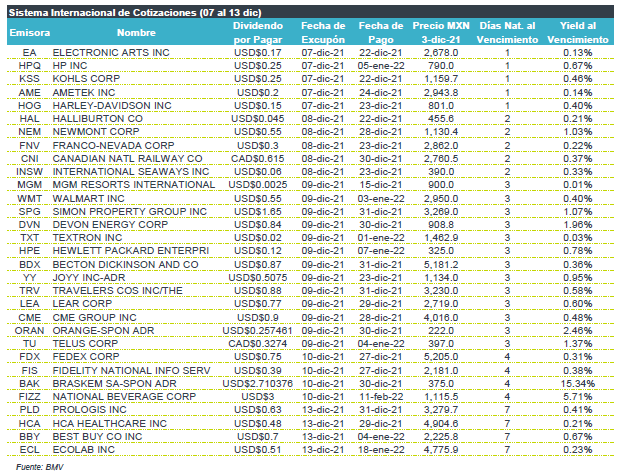
Task: Click the Nombre column header
Action: (136, 33)
